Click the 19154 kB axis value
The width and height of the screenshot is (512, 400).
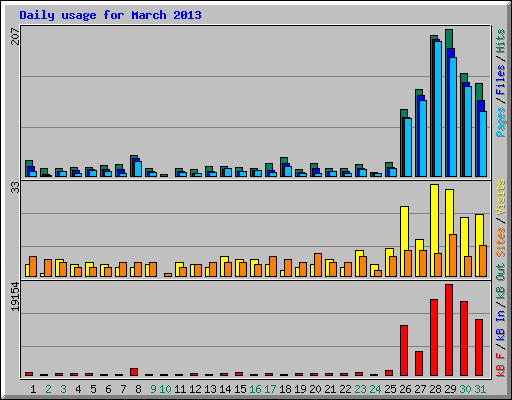coord(15,297)
